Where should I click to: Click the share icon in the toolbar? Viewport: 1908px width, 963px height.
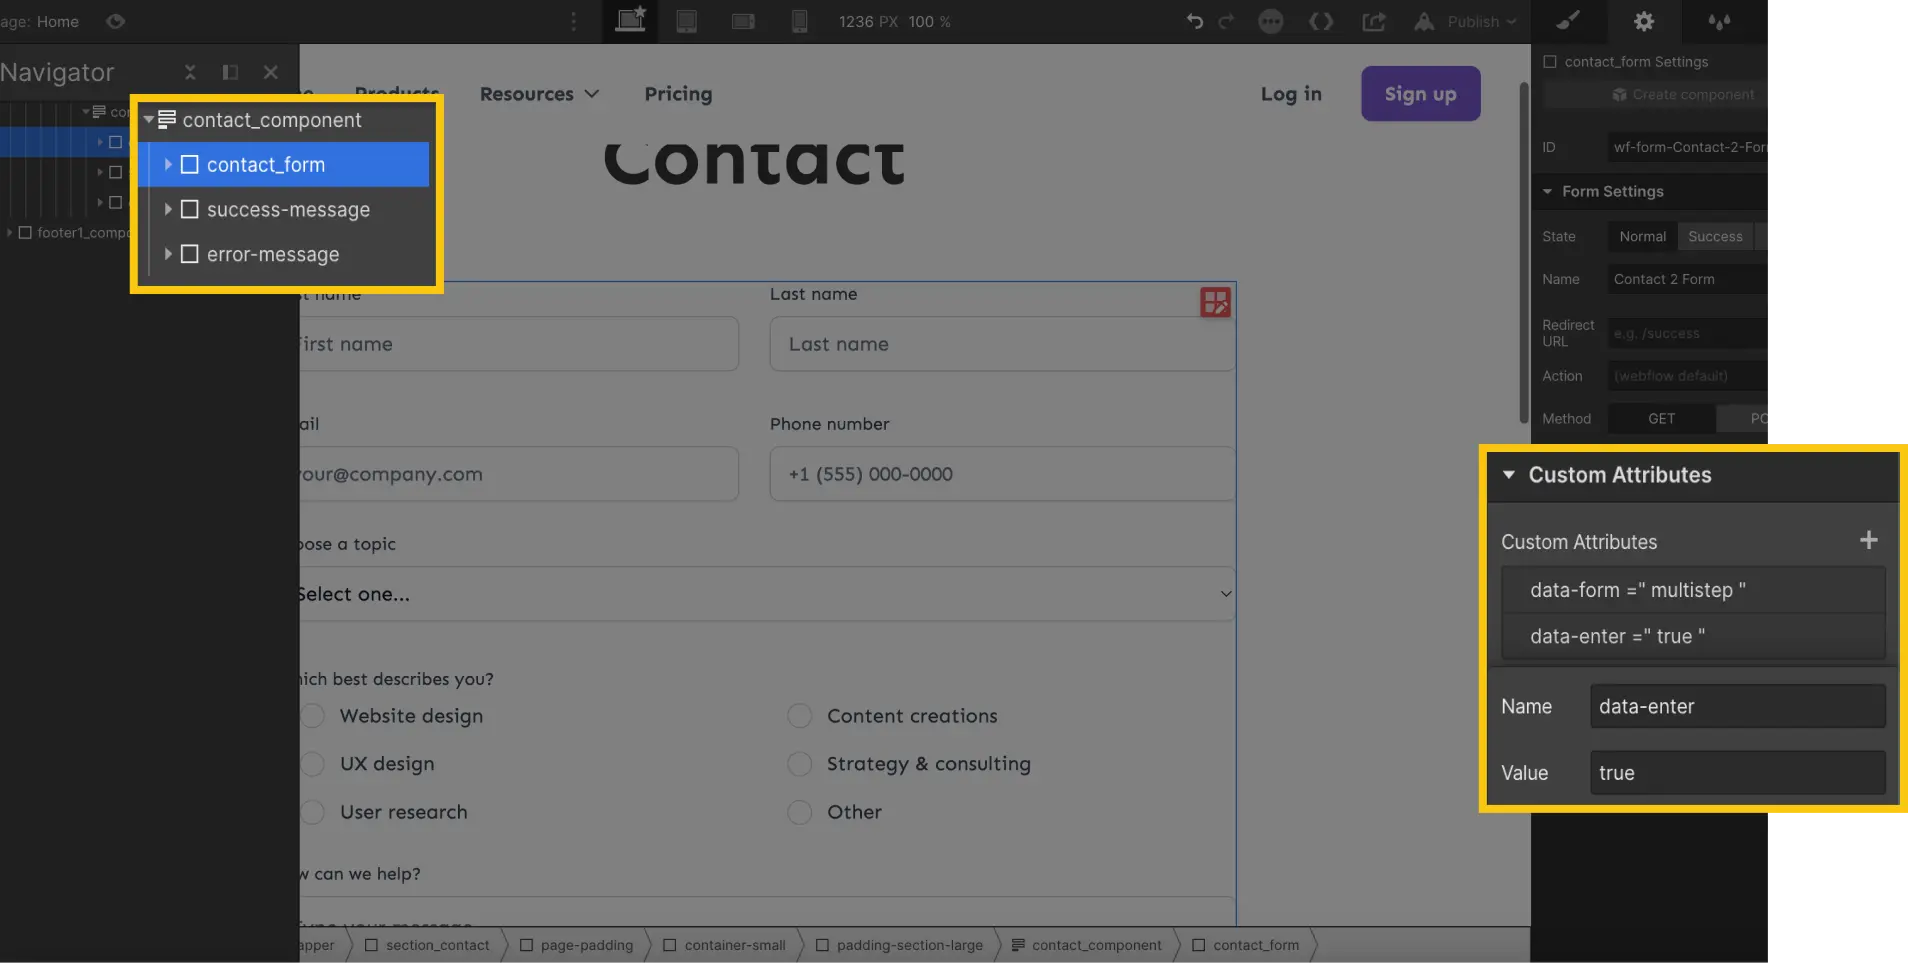(x=1374, y=21)
